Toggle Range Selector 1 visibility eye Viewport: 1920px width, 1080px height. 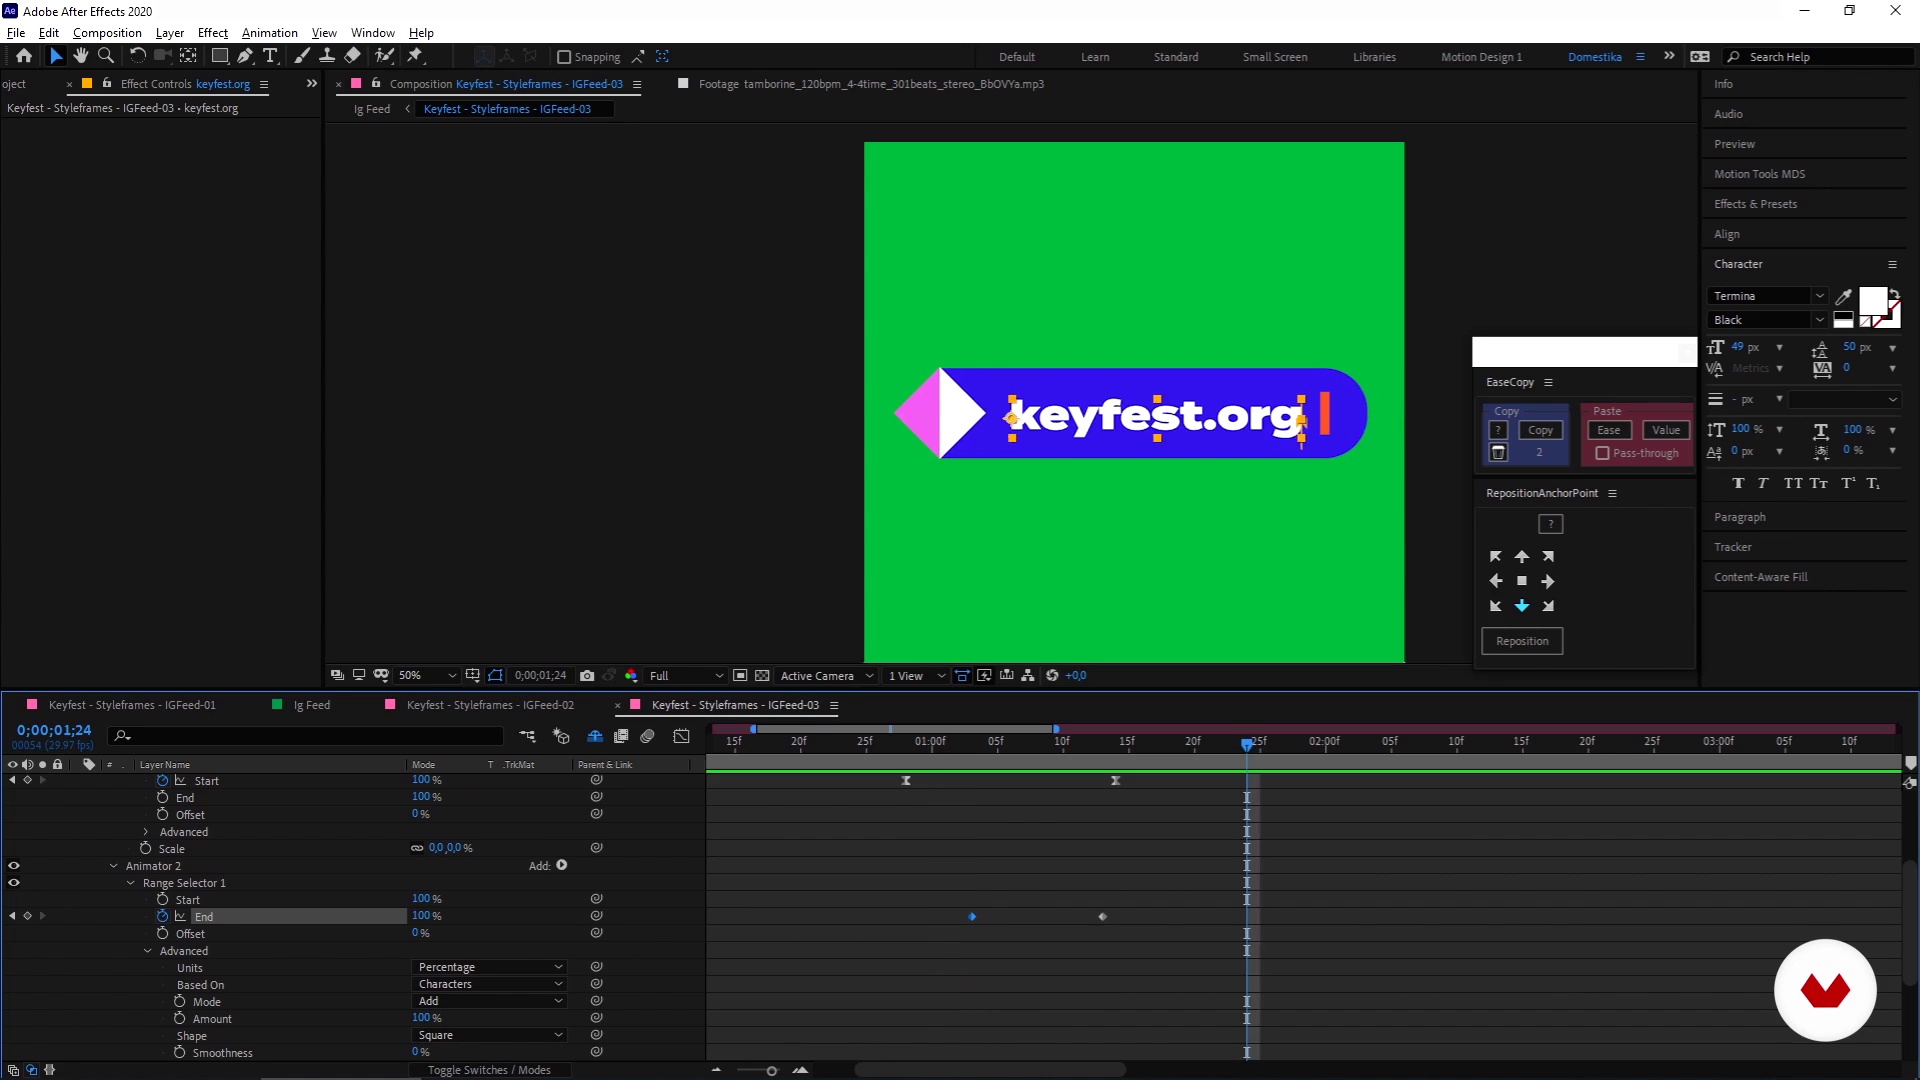click(x=14, y=883)
